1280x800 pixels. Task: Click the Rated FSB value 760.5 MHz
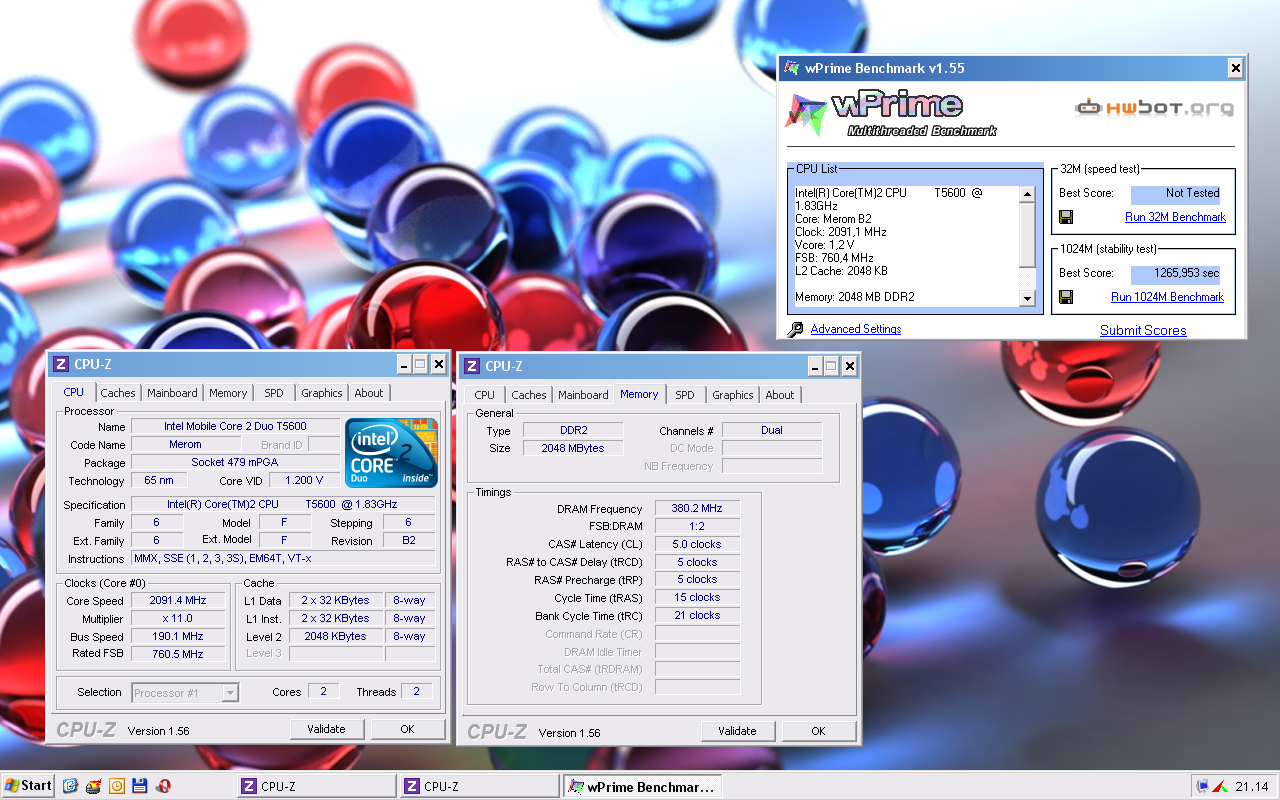(178, 654)
